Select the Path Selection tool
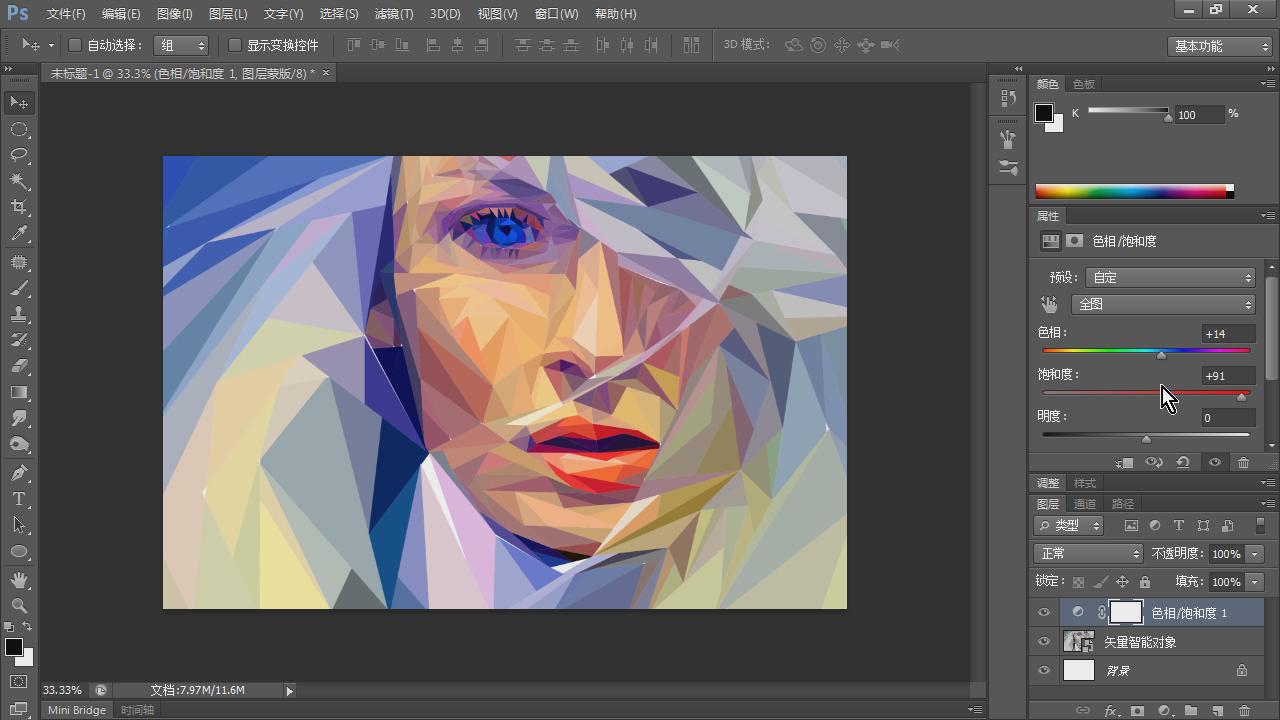 [x=19, y=524]
